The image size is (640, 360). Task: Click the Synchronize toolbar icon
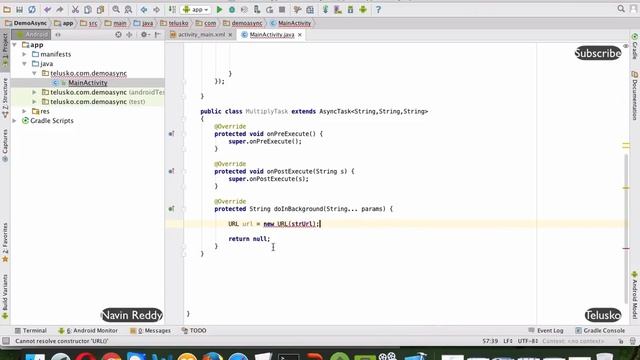coord(32,9)
